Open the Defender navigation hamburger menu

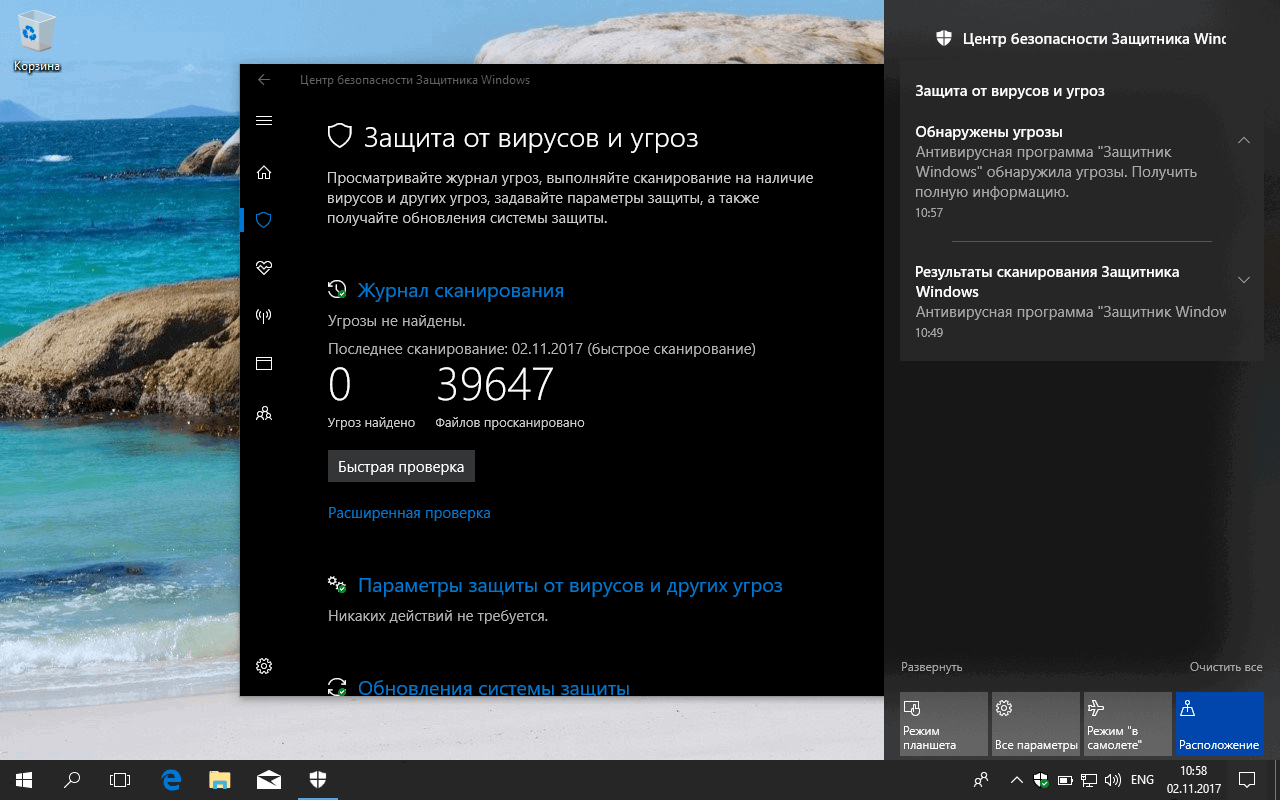(263, 120)
